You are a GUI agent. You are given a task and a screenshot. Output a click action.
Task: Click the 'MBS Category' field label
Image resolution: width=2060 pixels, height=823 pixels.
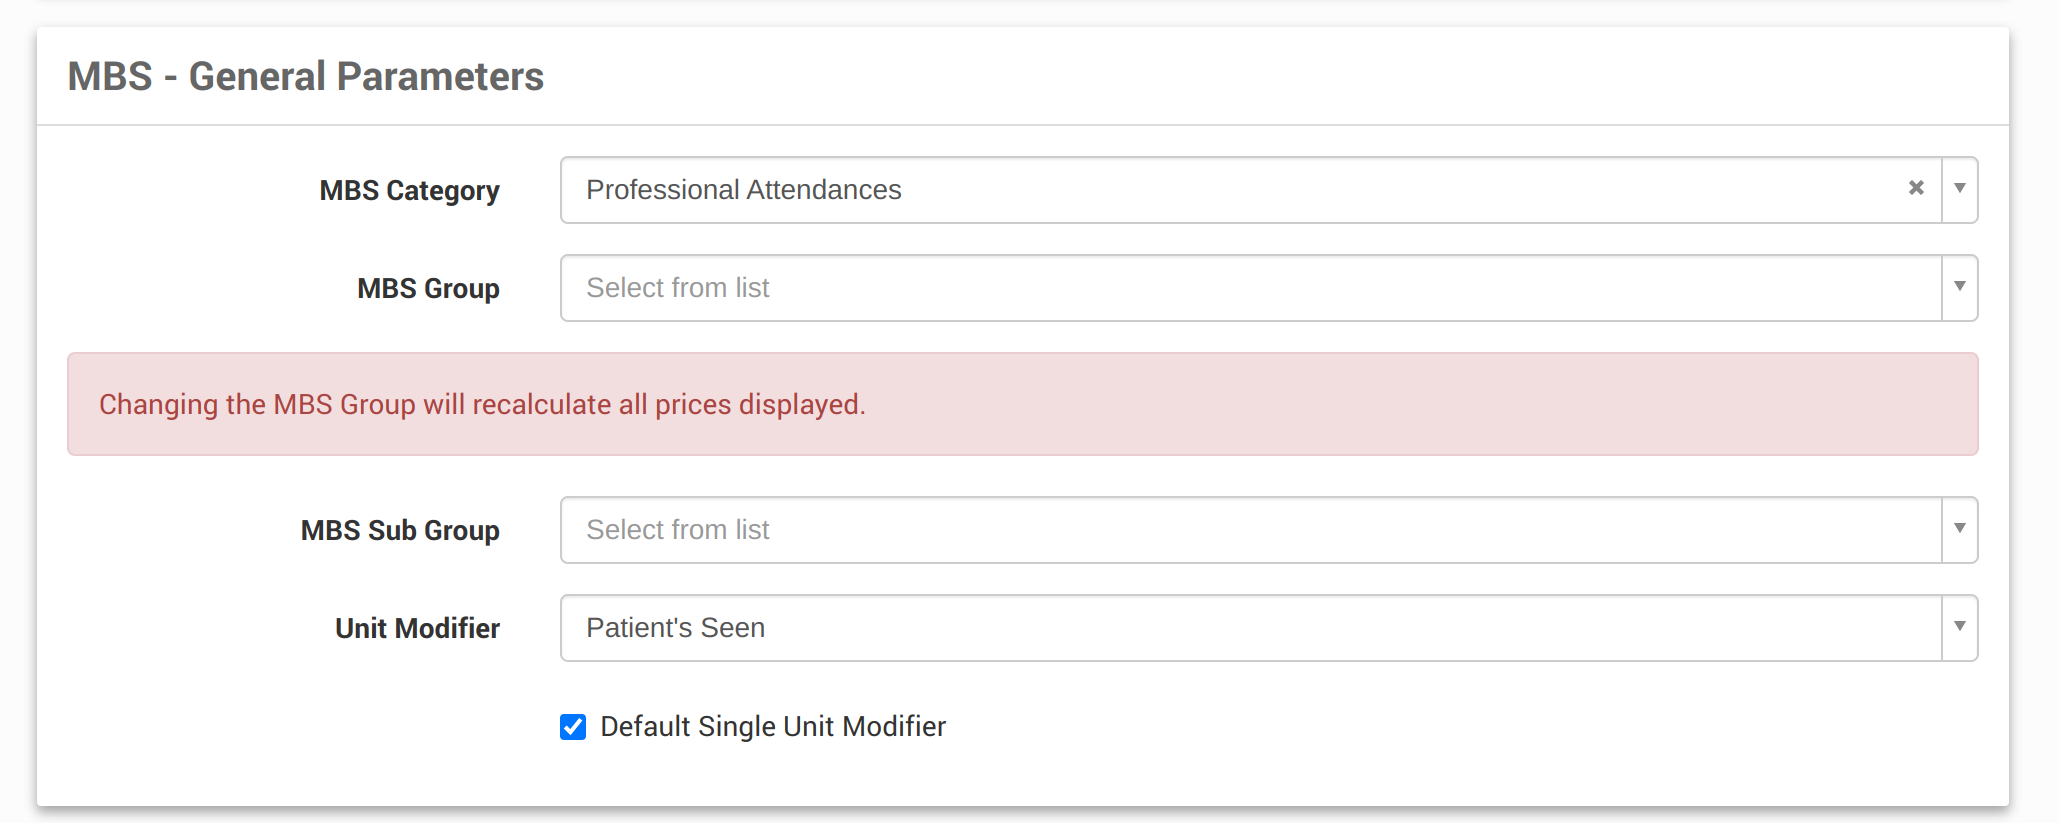(x=409, y=190)
